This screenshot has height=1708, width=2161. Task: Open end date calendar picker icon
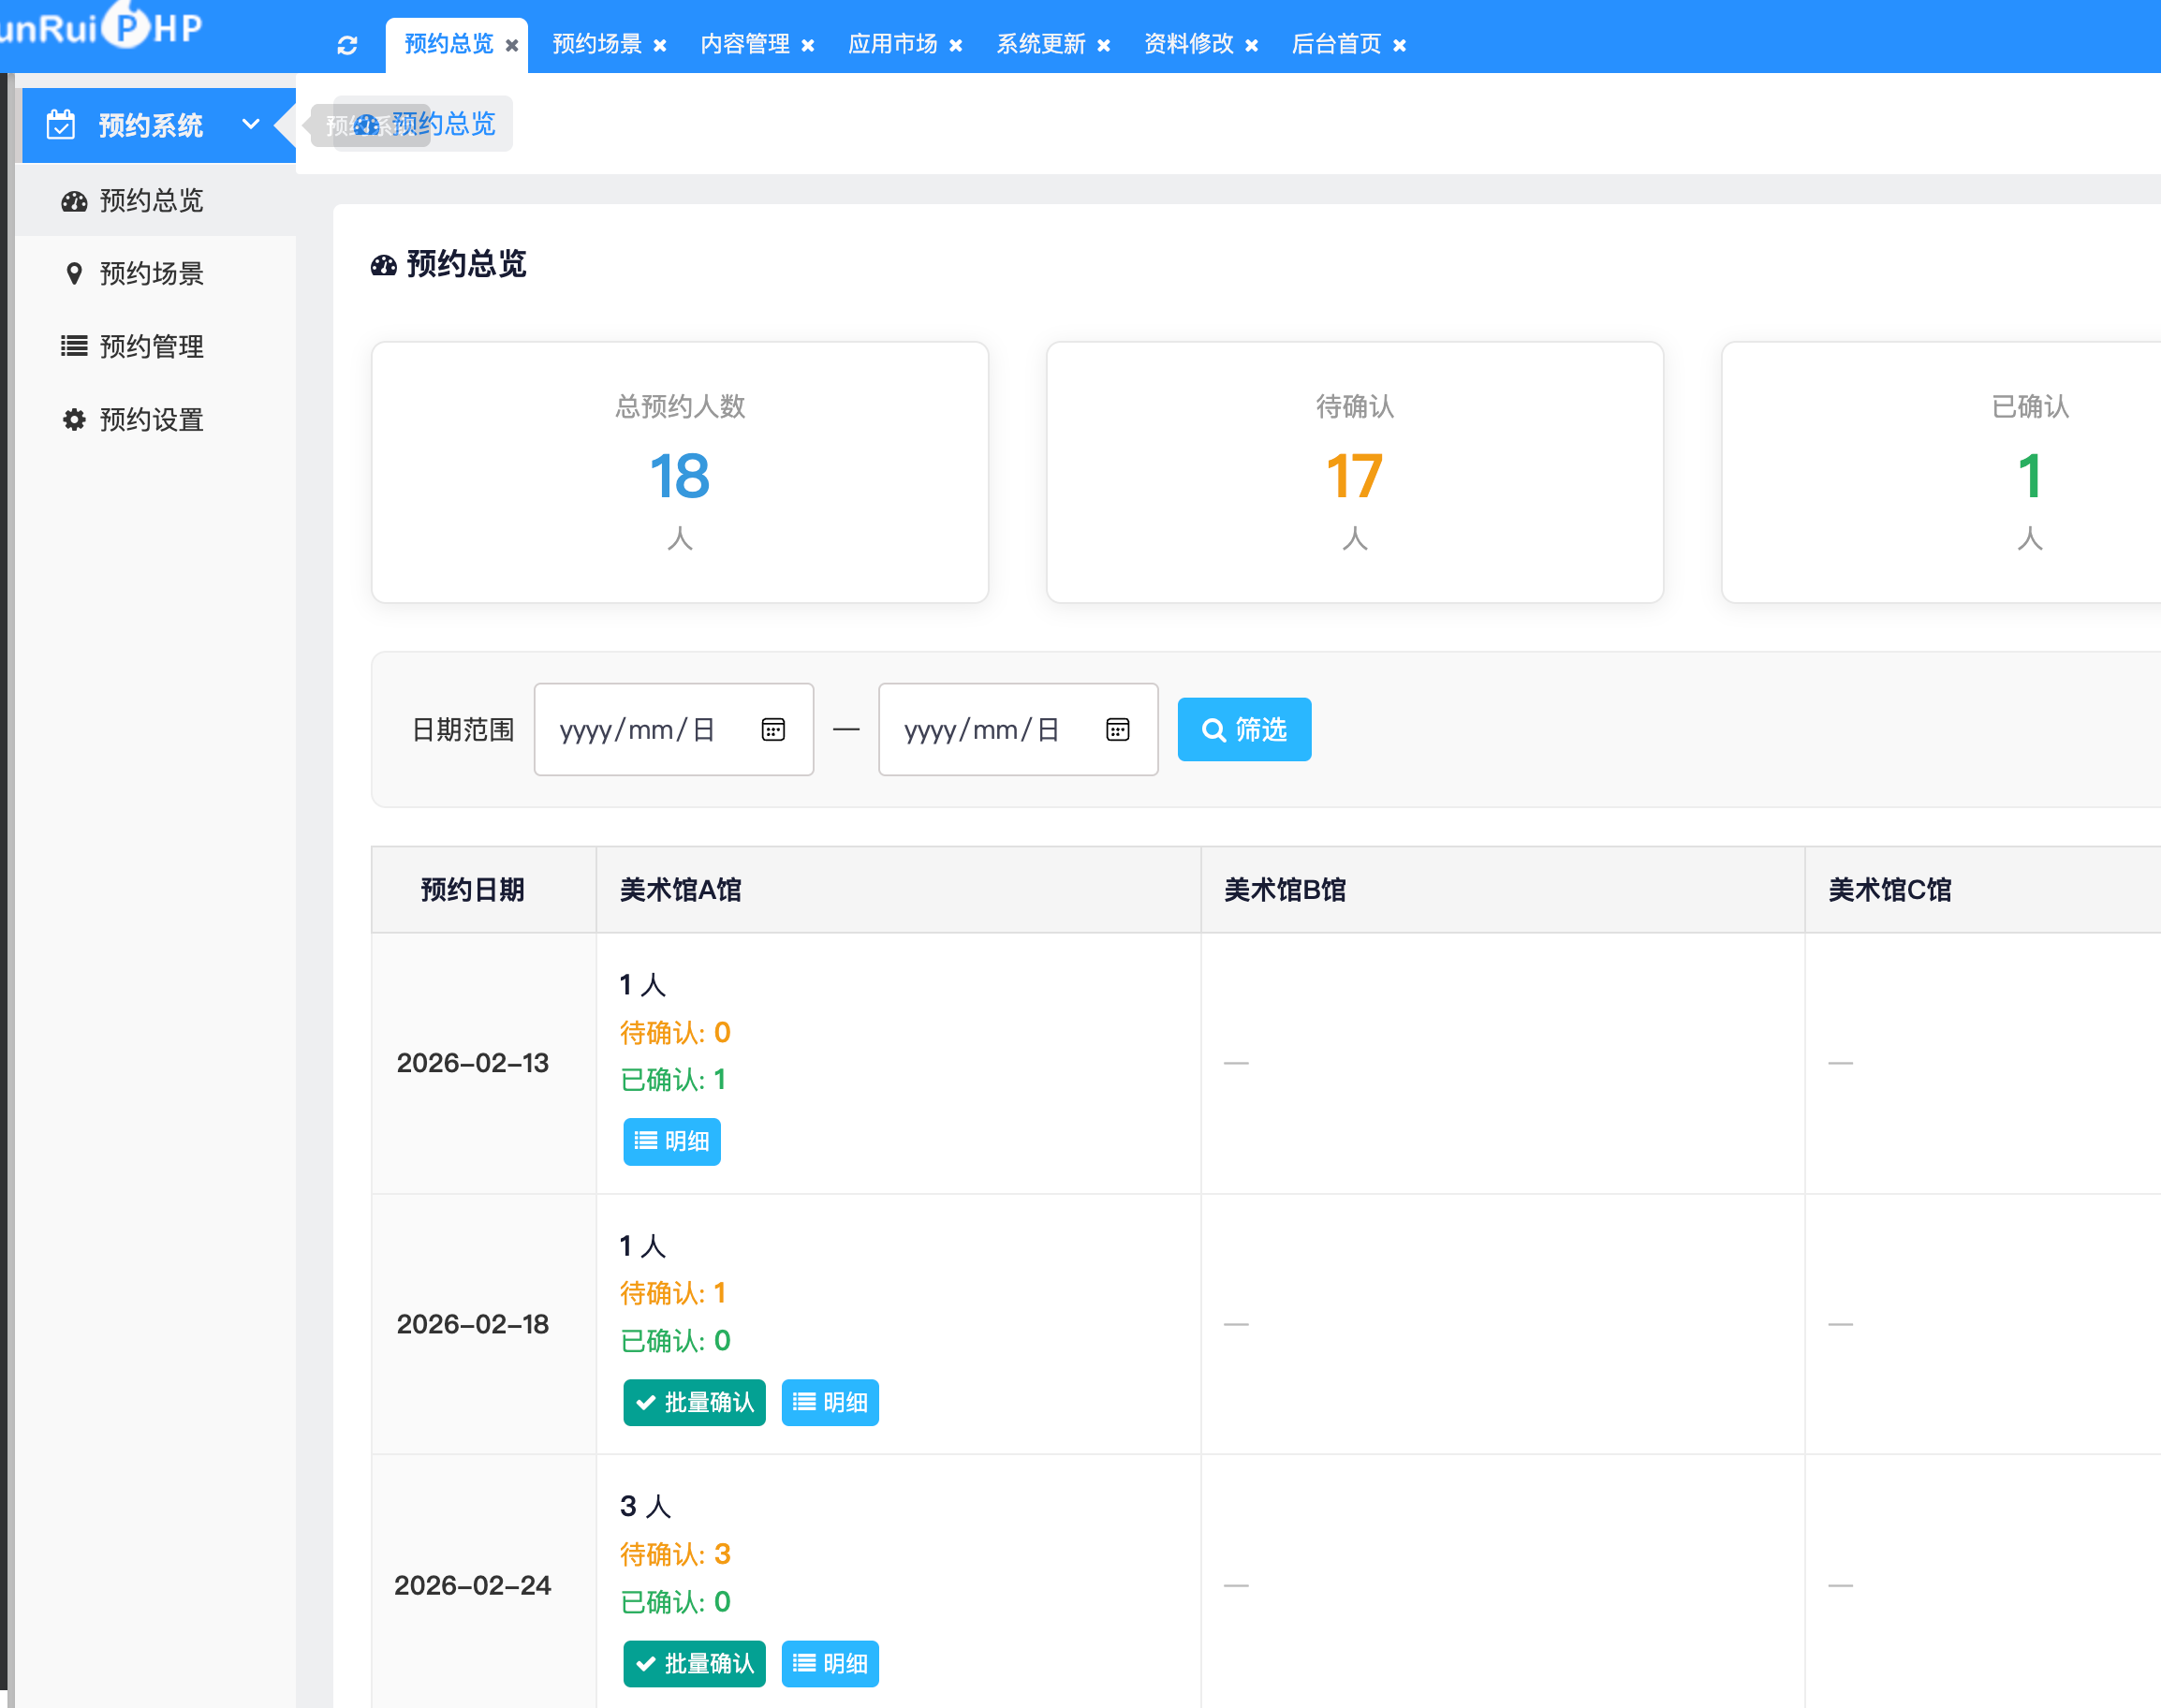tap(1117, 730)
